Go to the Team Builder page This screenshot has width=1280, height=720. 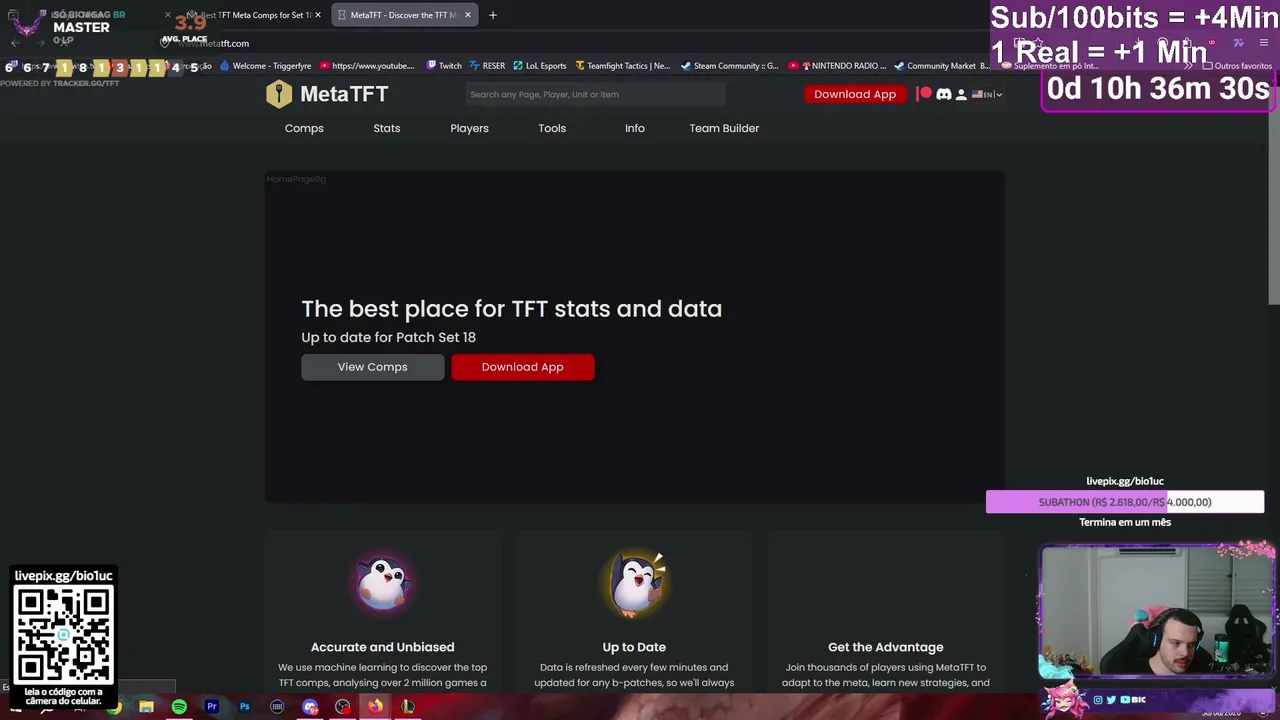tap(724, 128)
